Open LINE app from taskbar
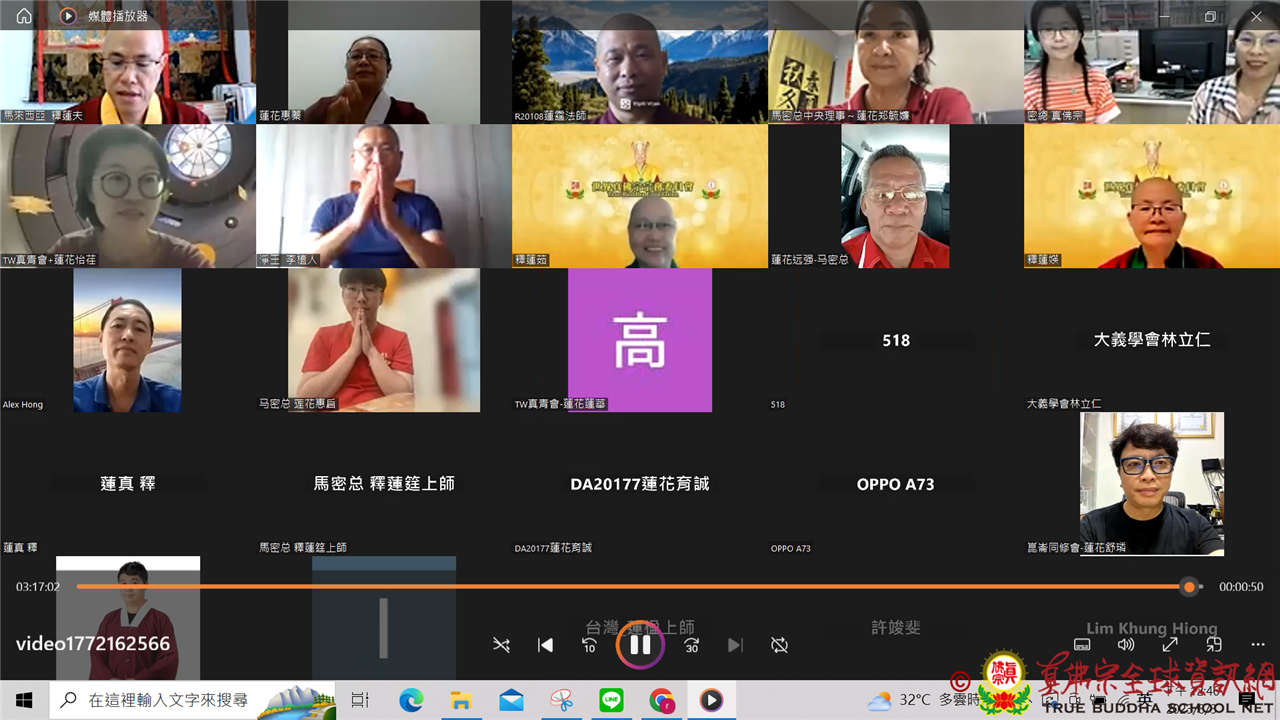Viewport: 1280px width, 720px height. (x=611, y=700)
